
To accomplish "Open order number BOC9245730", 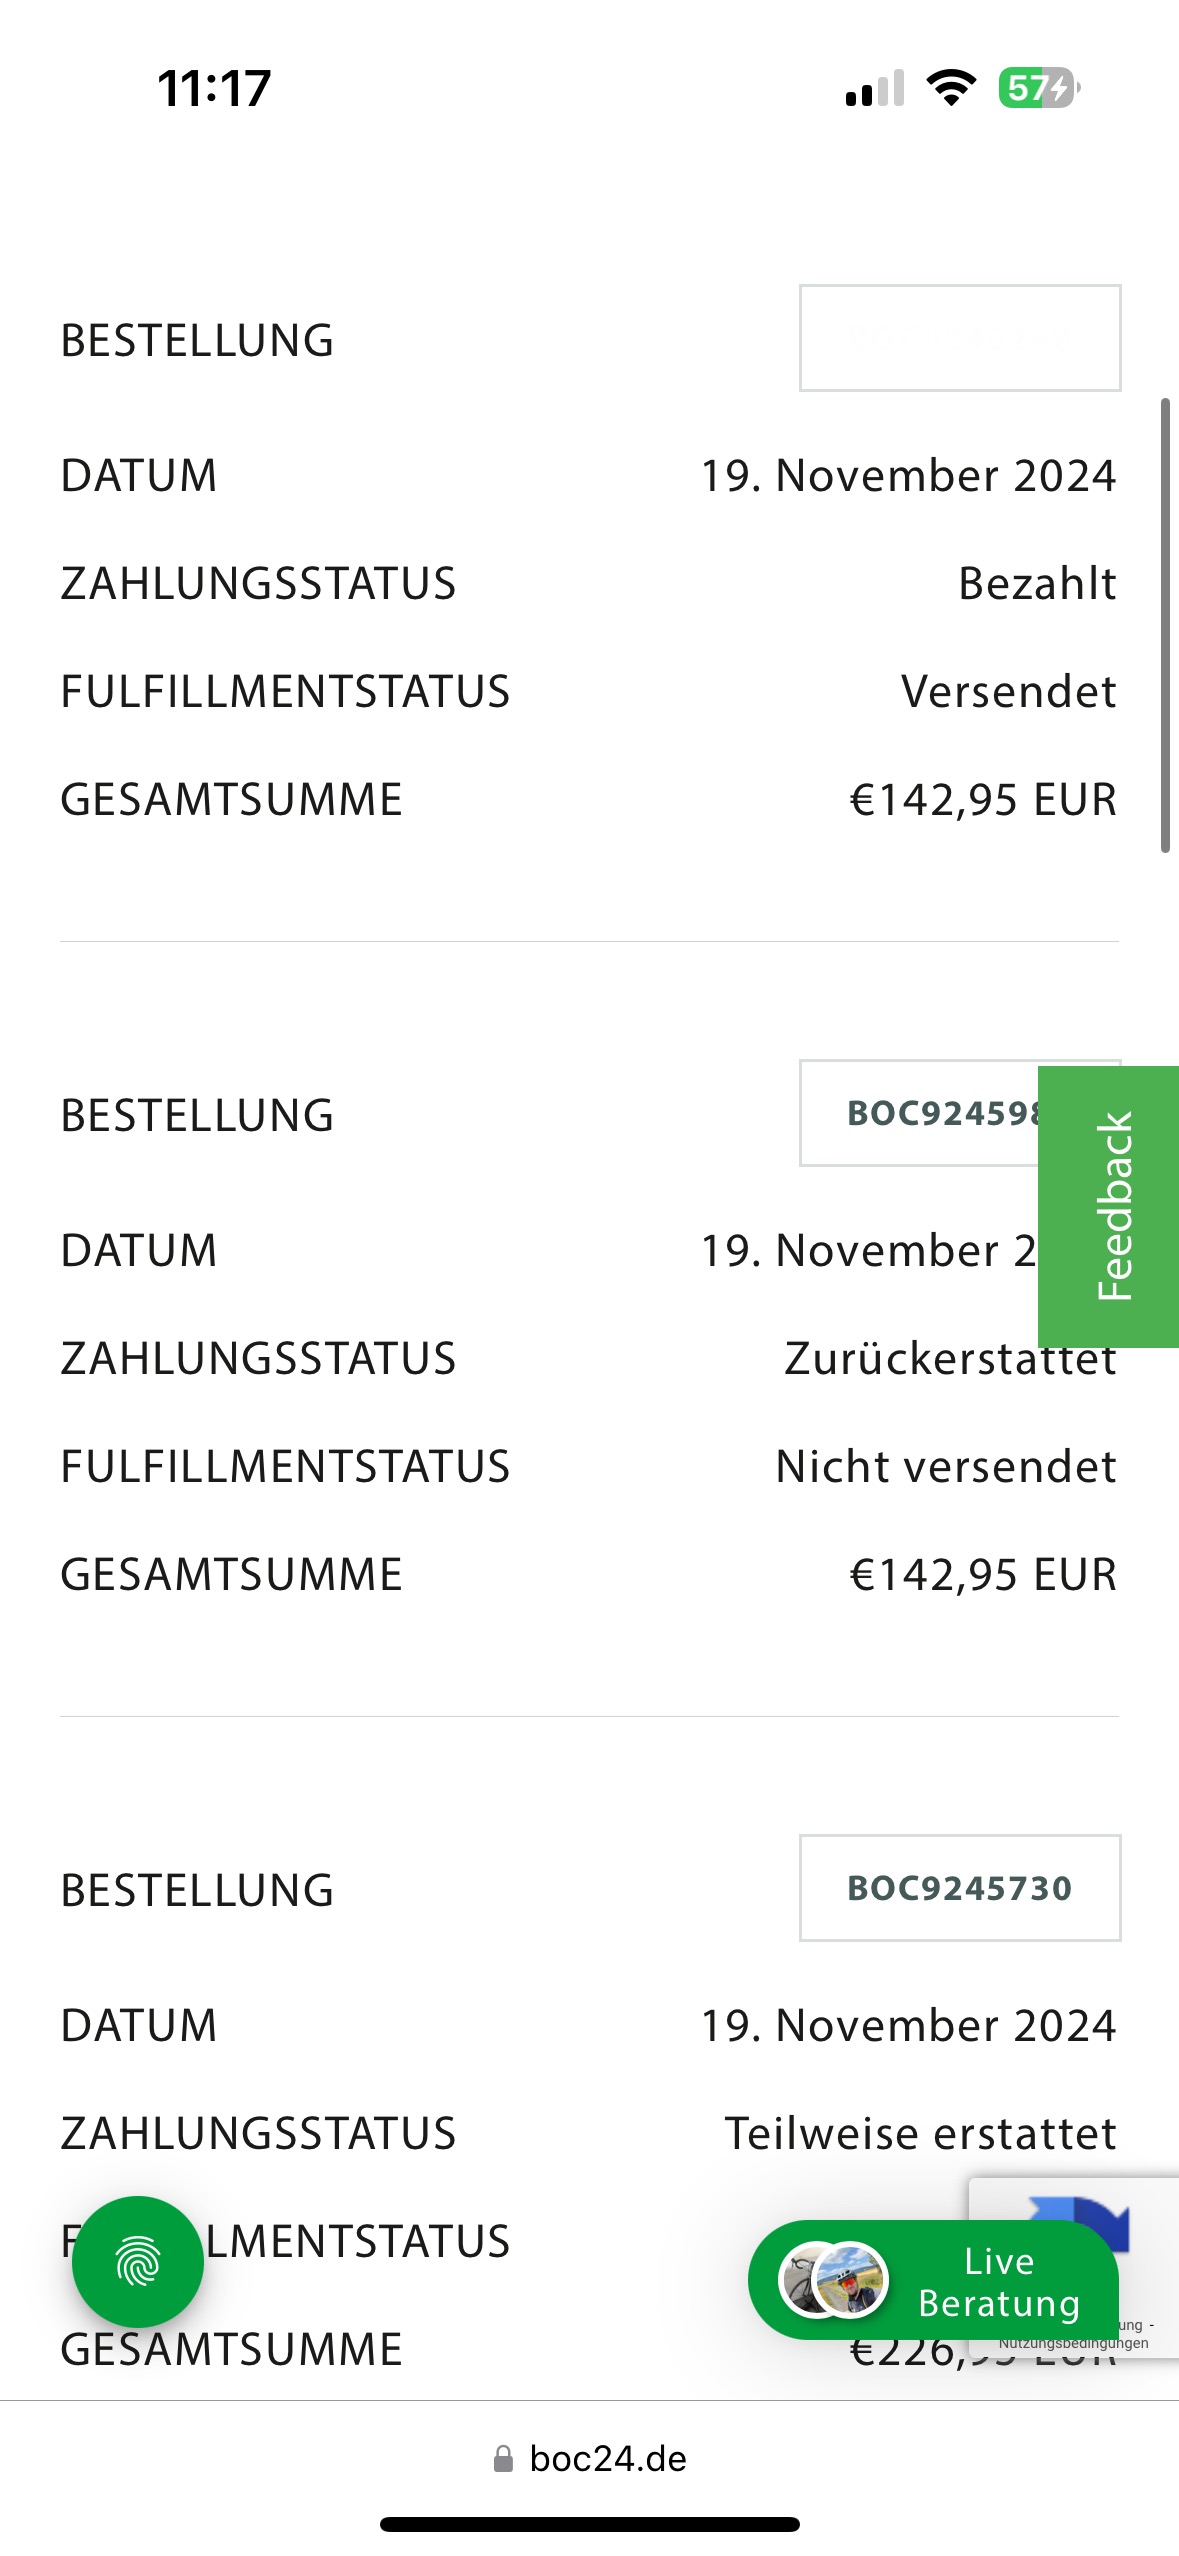I will click(959, 1888).
